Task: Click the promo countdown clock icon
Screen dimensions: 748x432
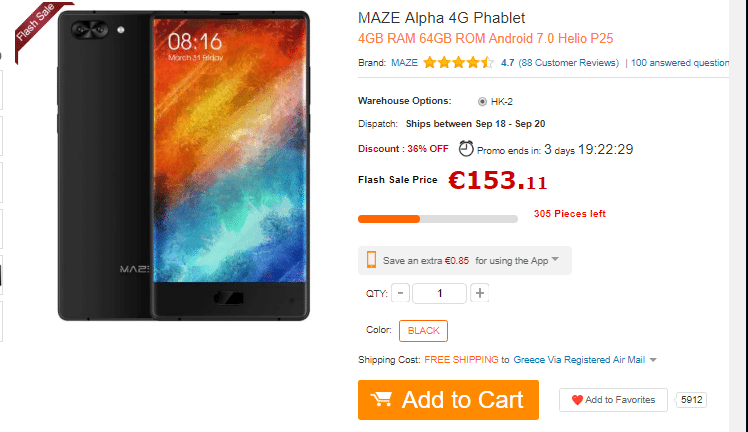Action: pos(466,149)
